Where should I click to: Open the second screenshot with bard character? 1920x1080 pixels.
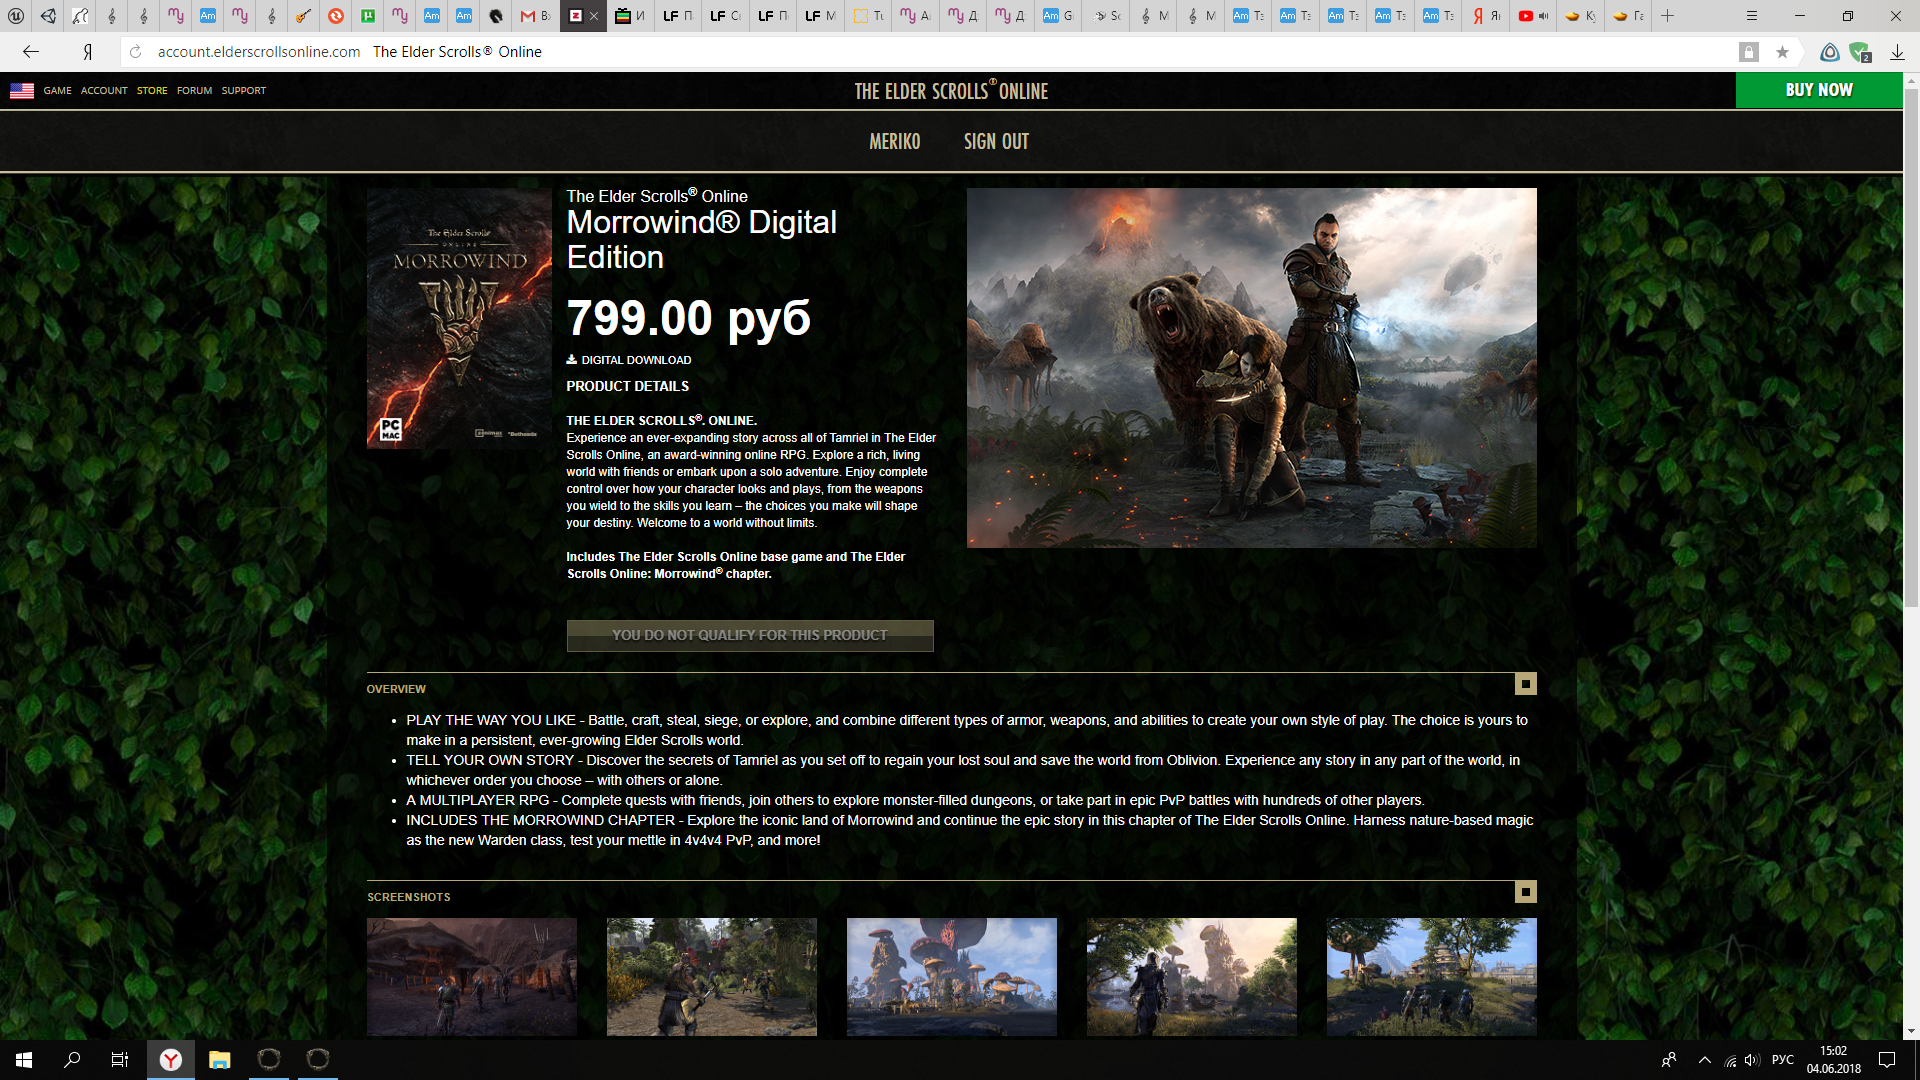[x=712, y=977]
